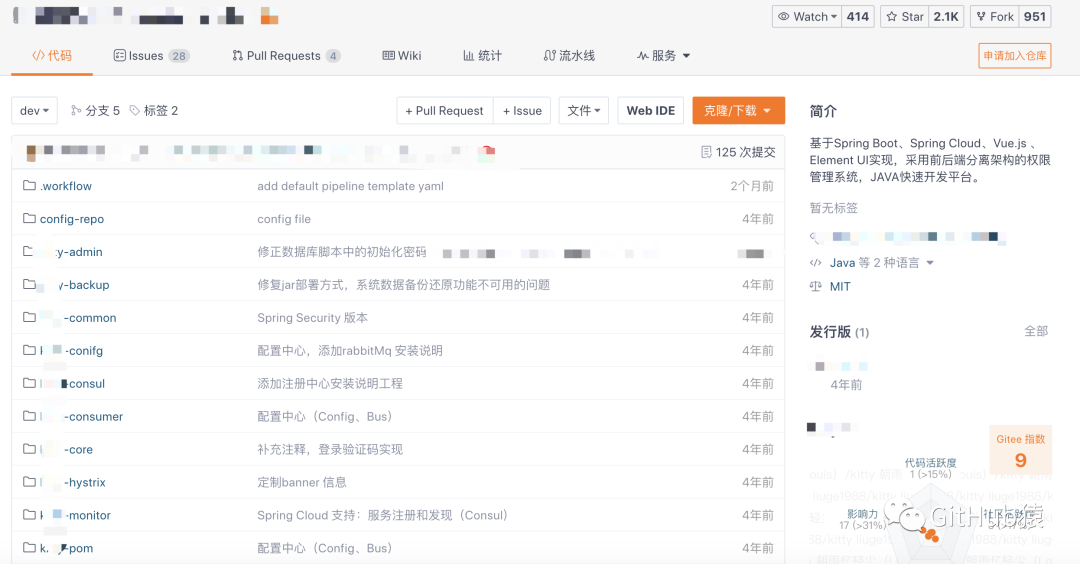Click the code icon beside Java languages
The image size is (1080, 564).
[816, 263]
